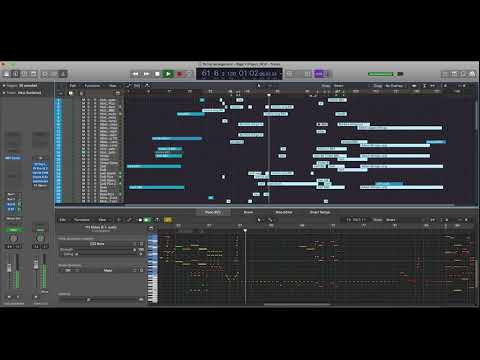Toggle Flex view in tracks area
This screenshot has height=360, width=480.
click(137, 86)
